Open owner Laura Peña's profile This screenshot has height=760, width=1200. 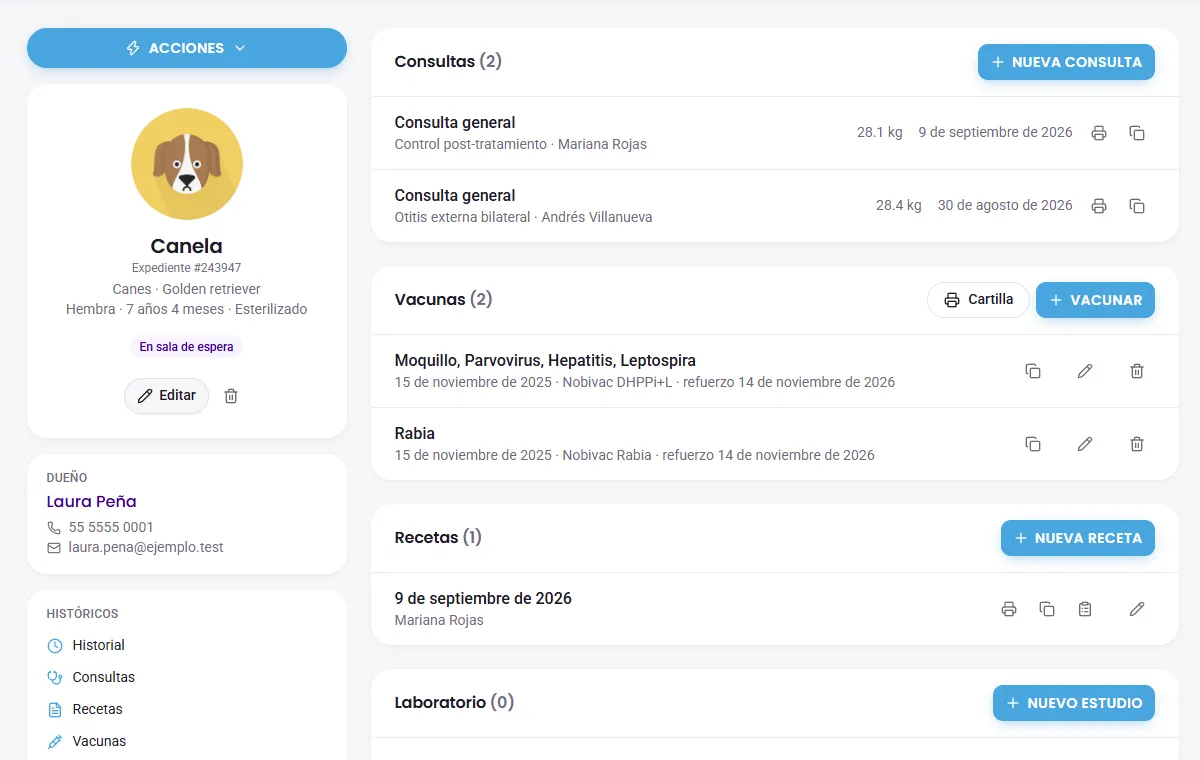[x=92, y=502]
